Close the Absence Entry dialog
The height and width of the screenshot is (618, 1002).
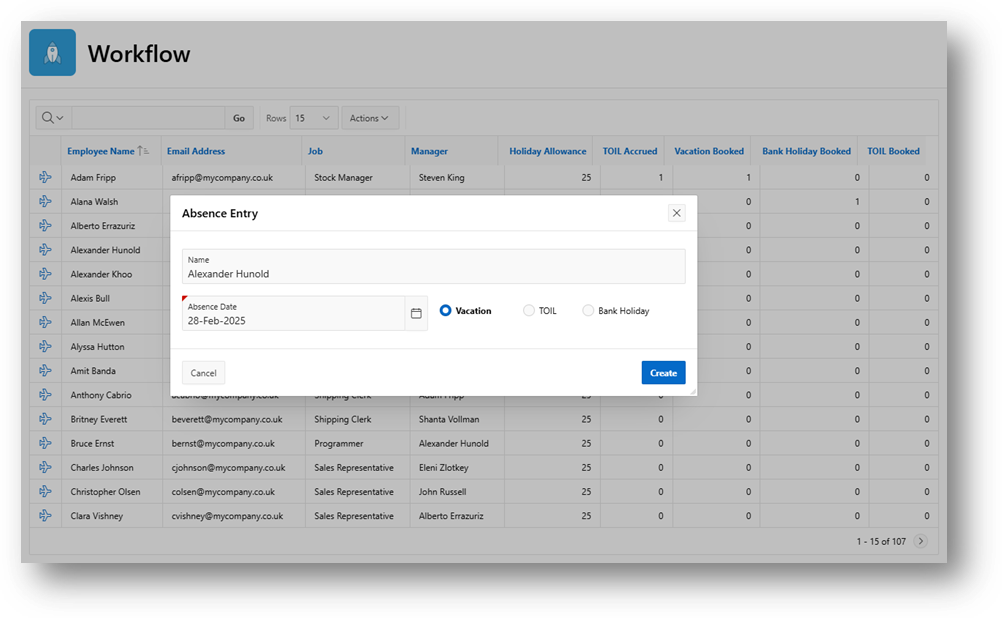tap(677, 213)
